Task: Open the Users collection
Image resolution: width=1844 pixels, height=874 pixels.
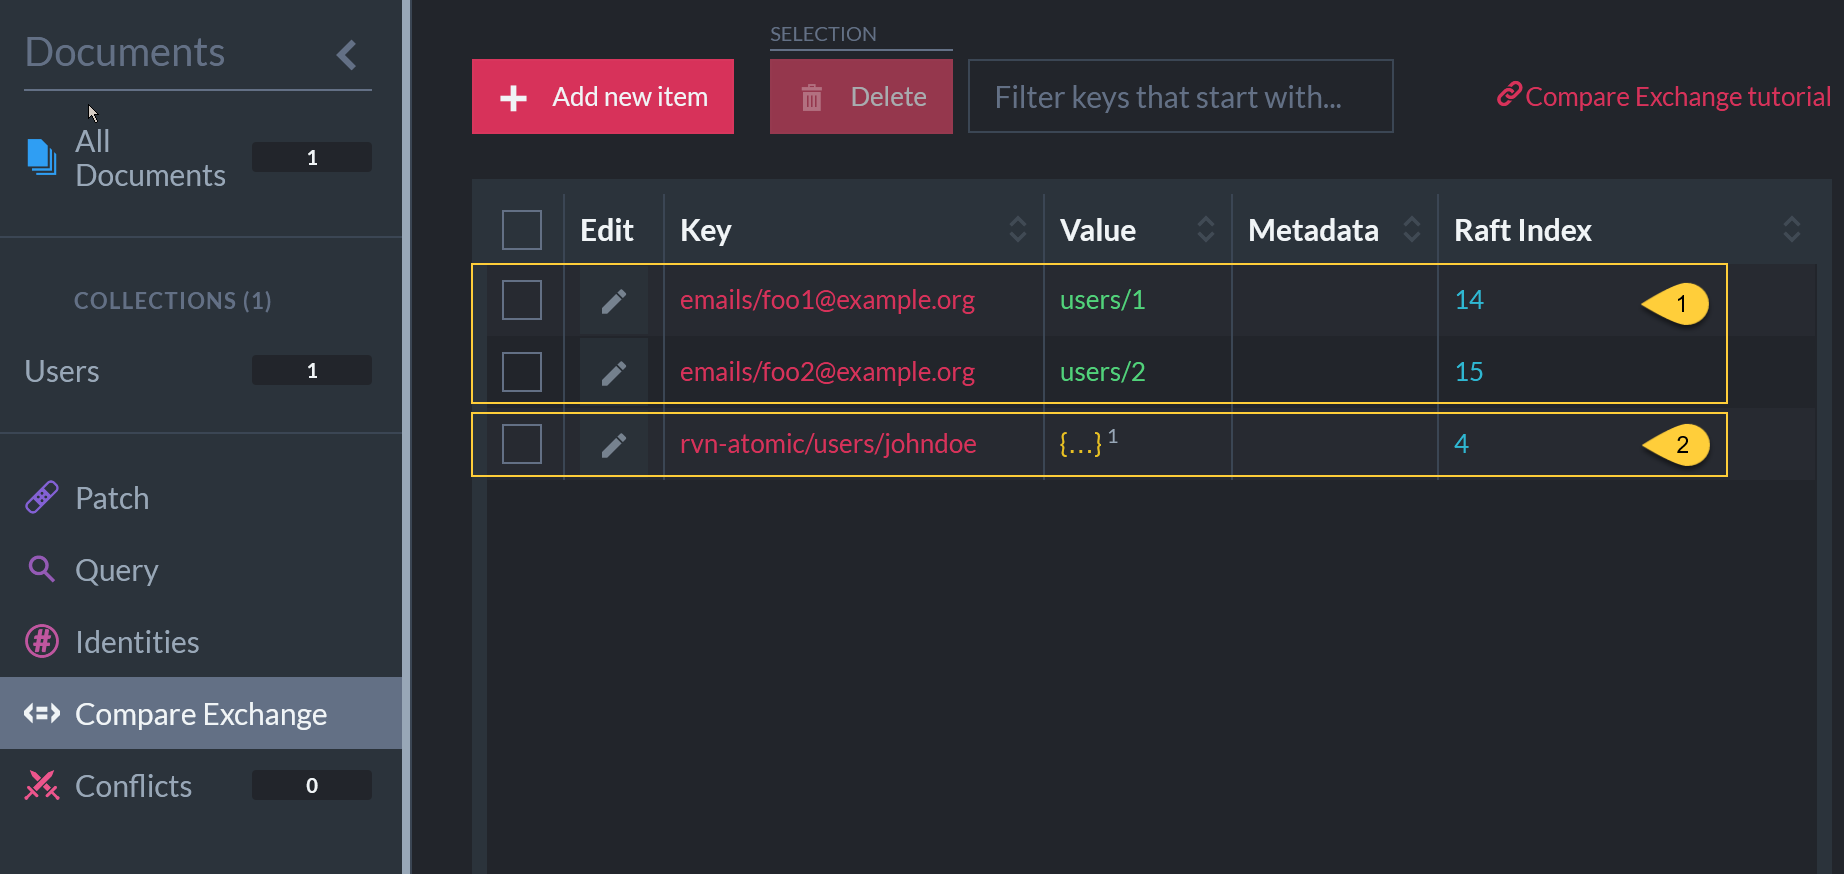Action: click(62, 371)
